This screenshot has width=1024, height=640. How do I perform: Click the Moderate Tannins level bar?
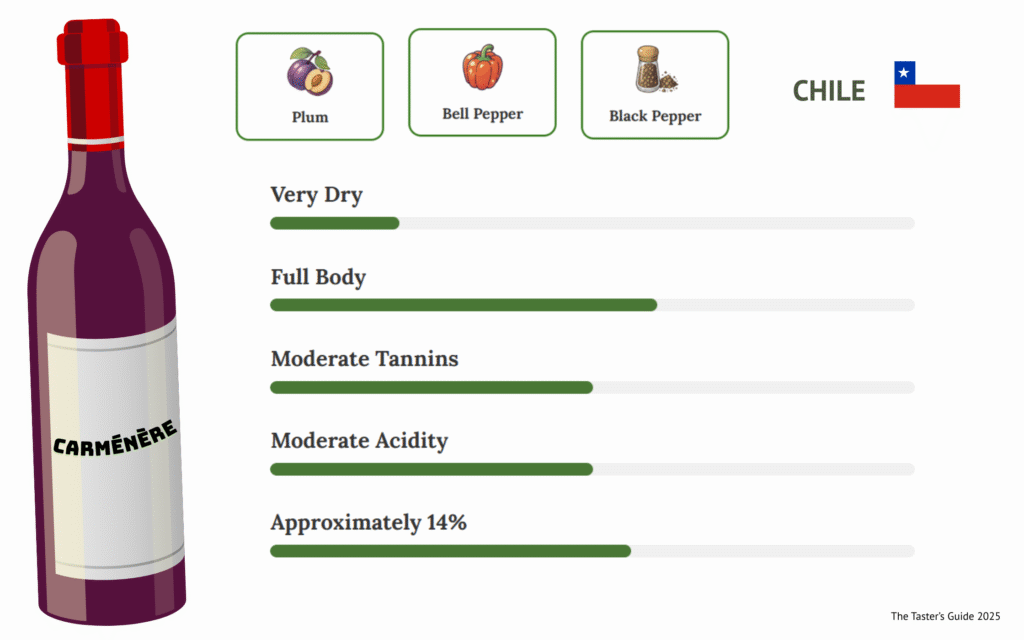(x=592, y=387)
